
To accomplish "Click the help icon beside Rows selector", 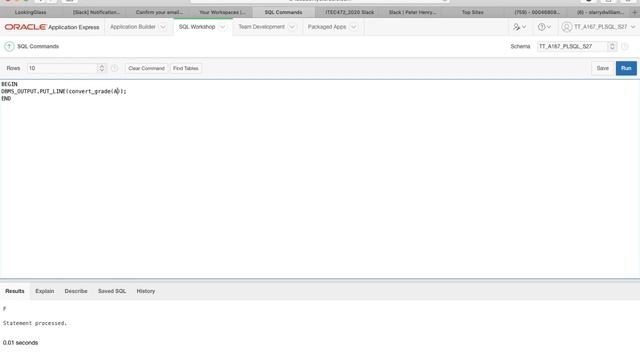I will coord(114,68).
